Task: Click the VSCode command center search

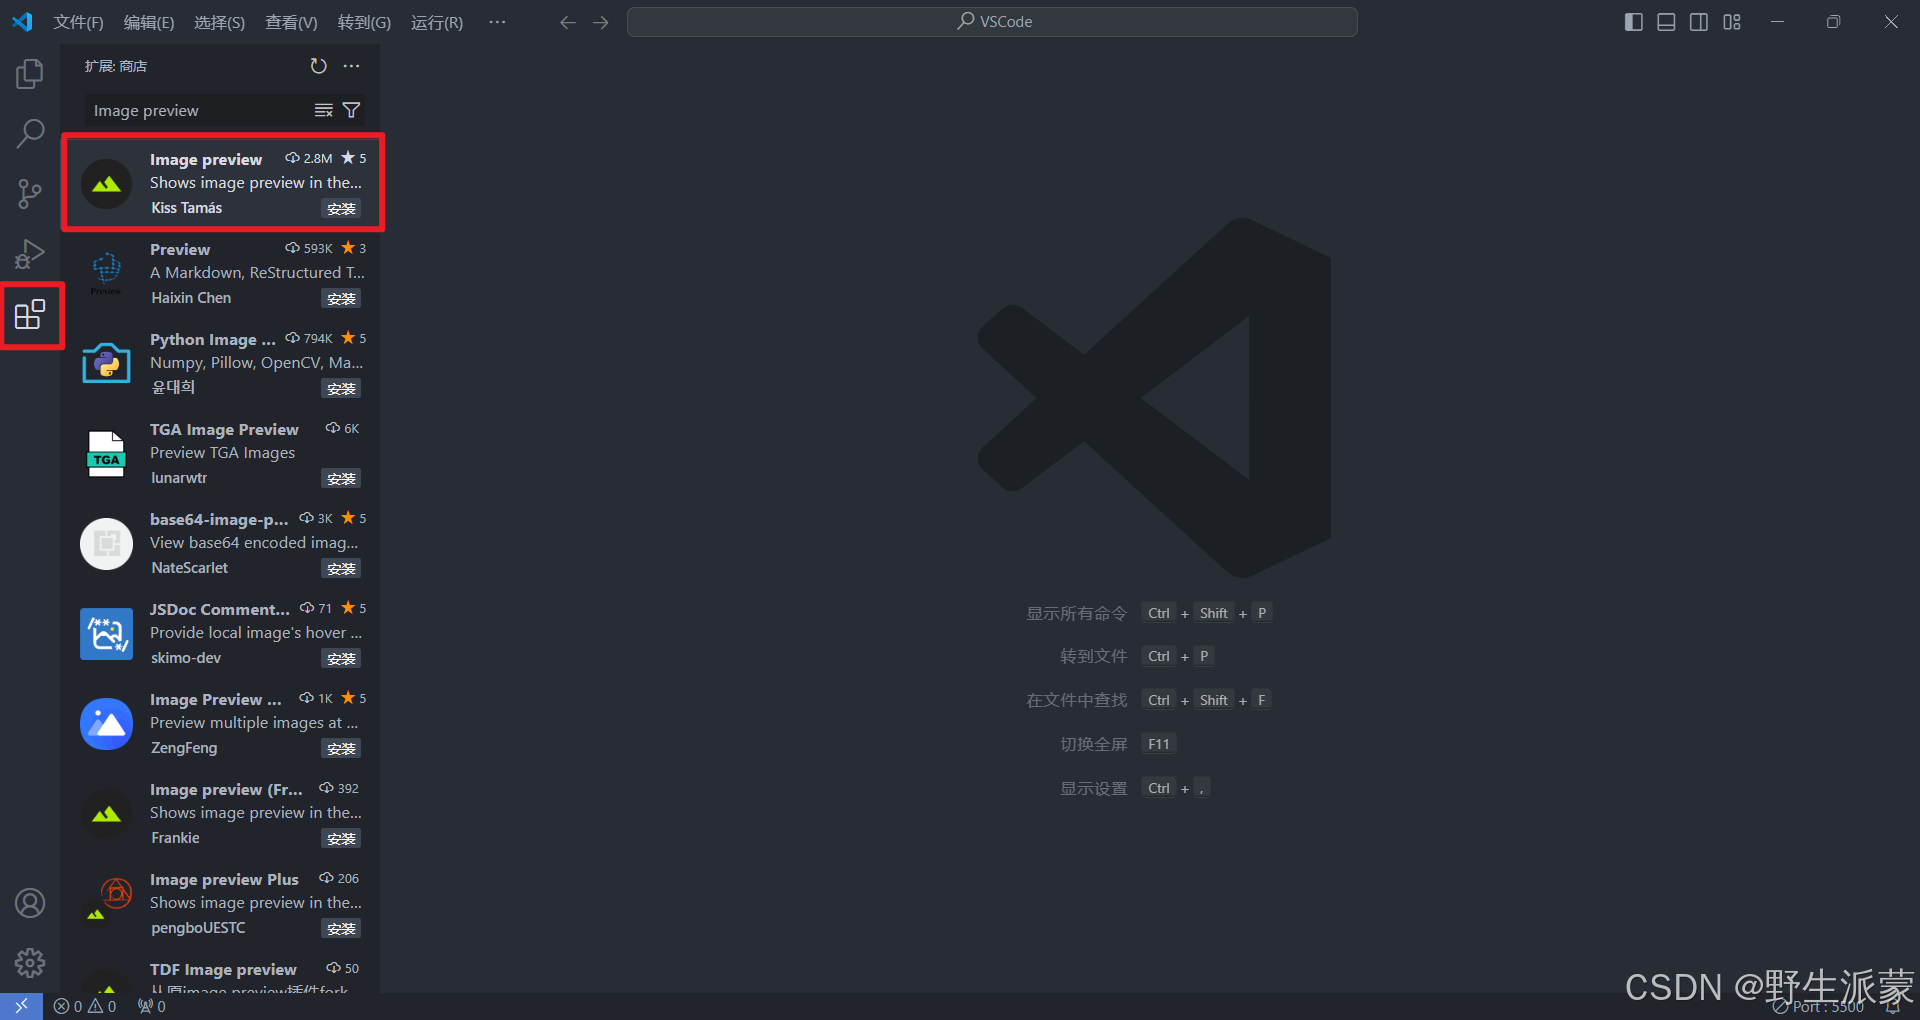Action: click(x=992, y=22)
